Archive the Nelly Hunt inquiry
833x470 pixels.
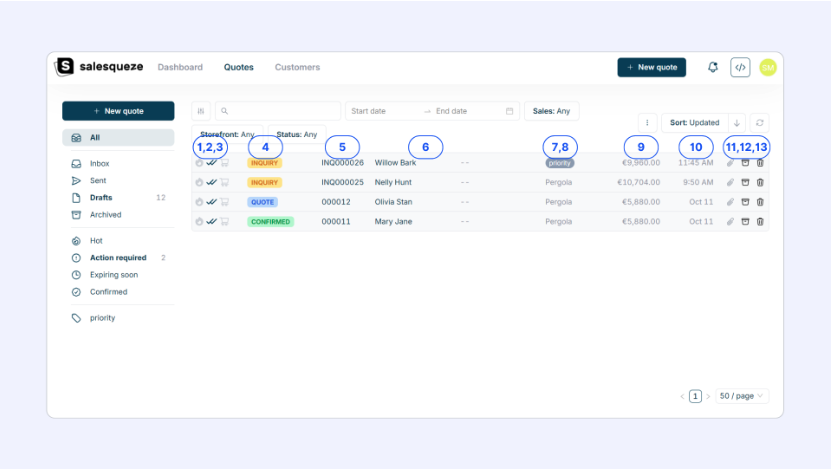745,183
